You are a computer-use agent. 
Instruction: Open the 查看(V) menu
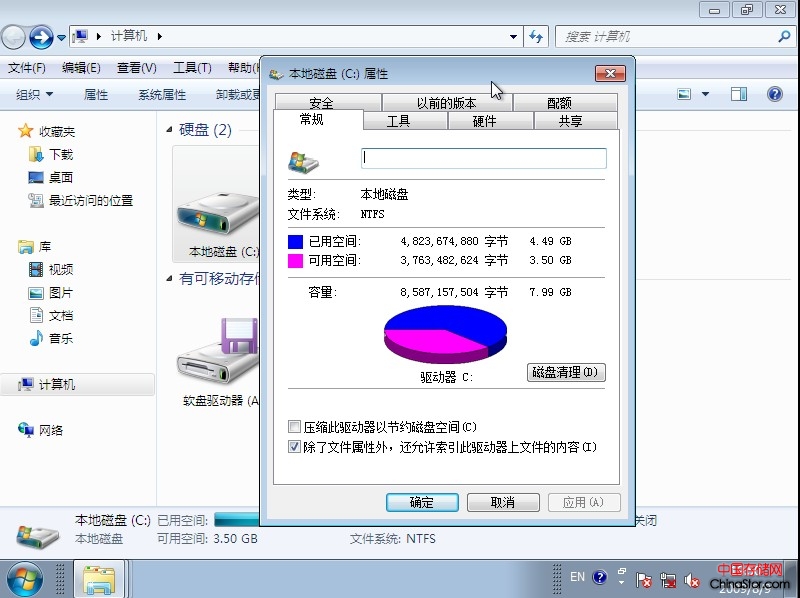(x=136, y=68)
